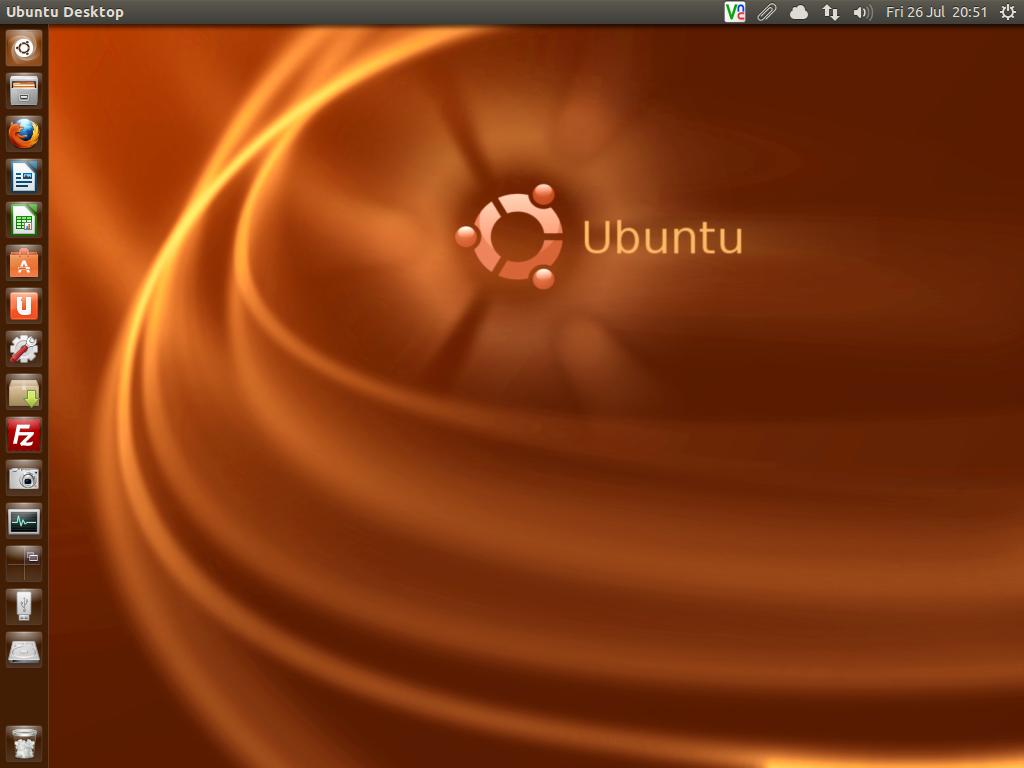Open the hard disk drive icon
Screen dimensions: 1024x768
[24, 650]
